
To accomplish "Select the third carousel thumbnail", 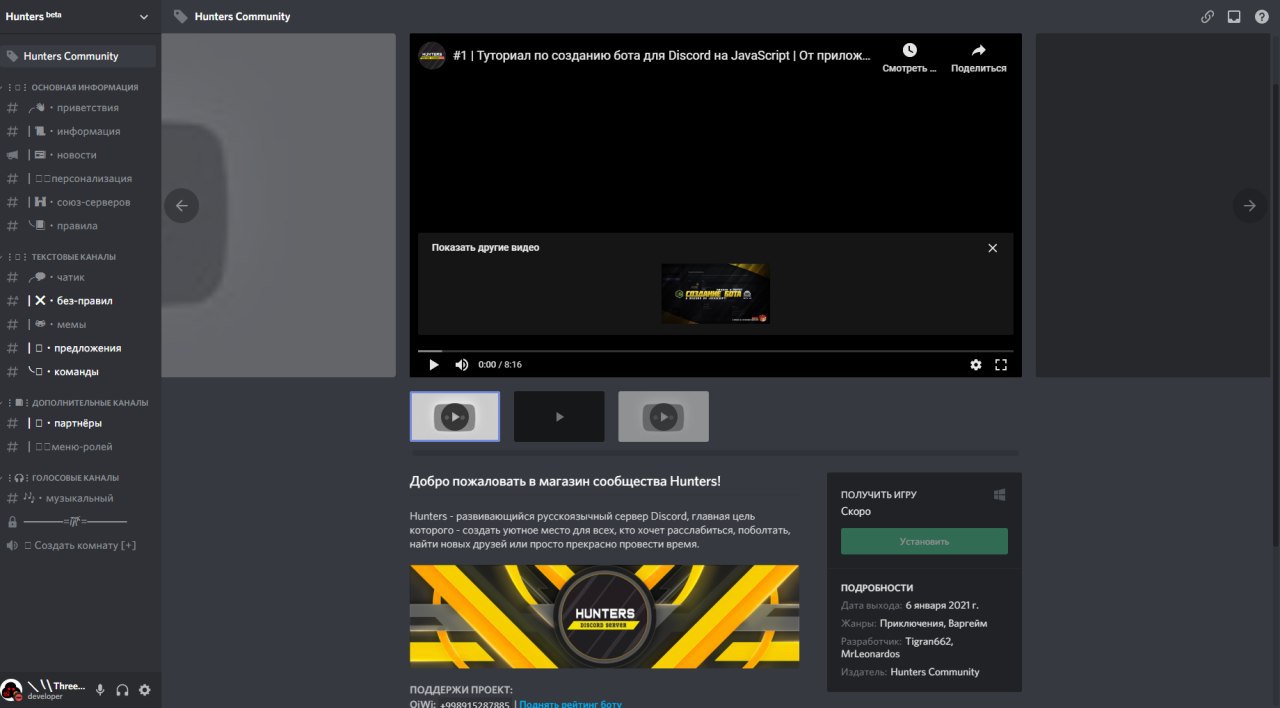I will [663, 416].
